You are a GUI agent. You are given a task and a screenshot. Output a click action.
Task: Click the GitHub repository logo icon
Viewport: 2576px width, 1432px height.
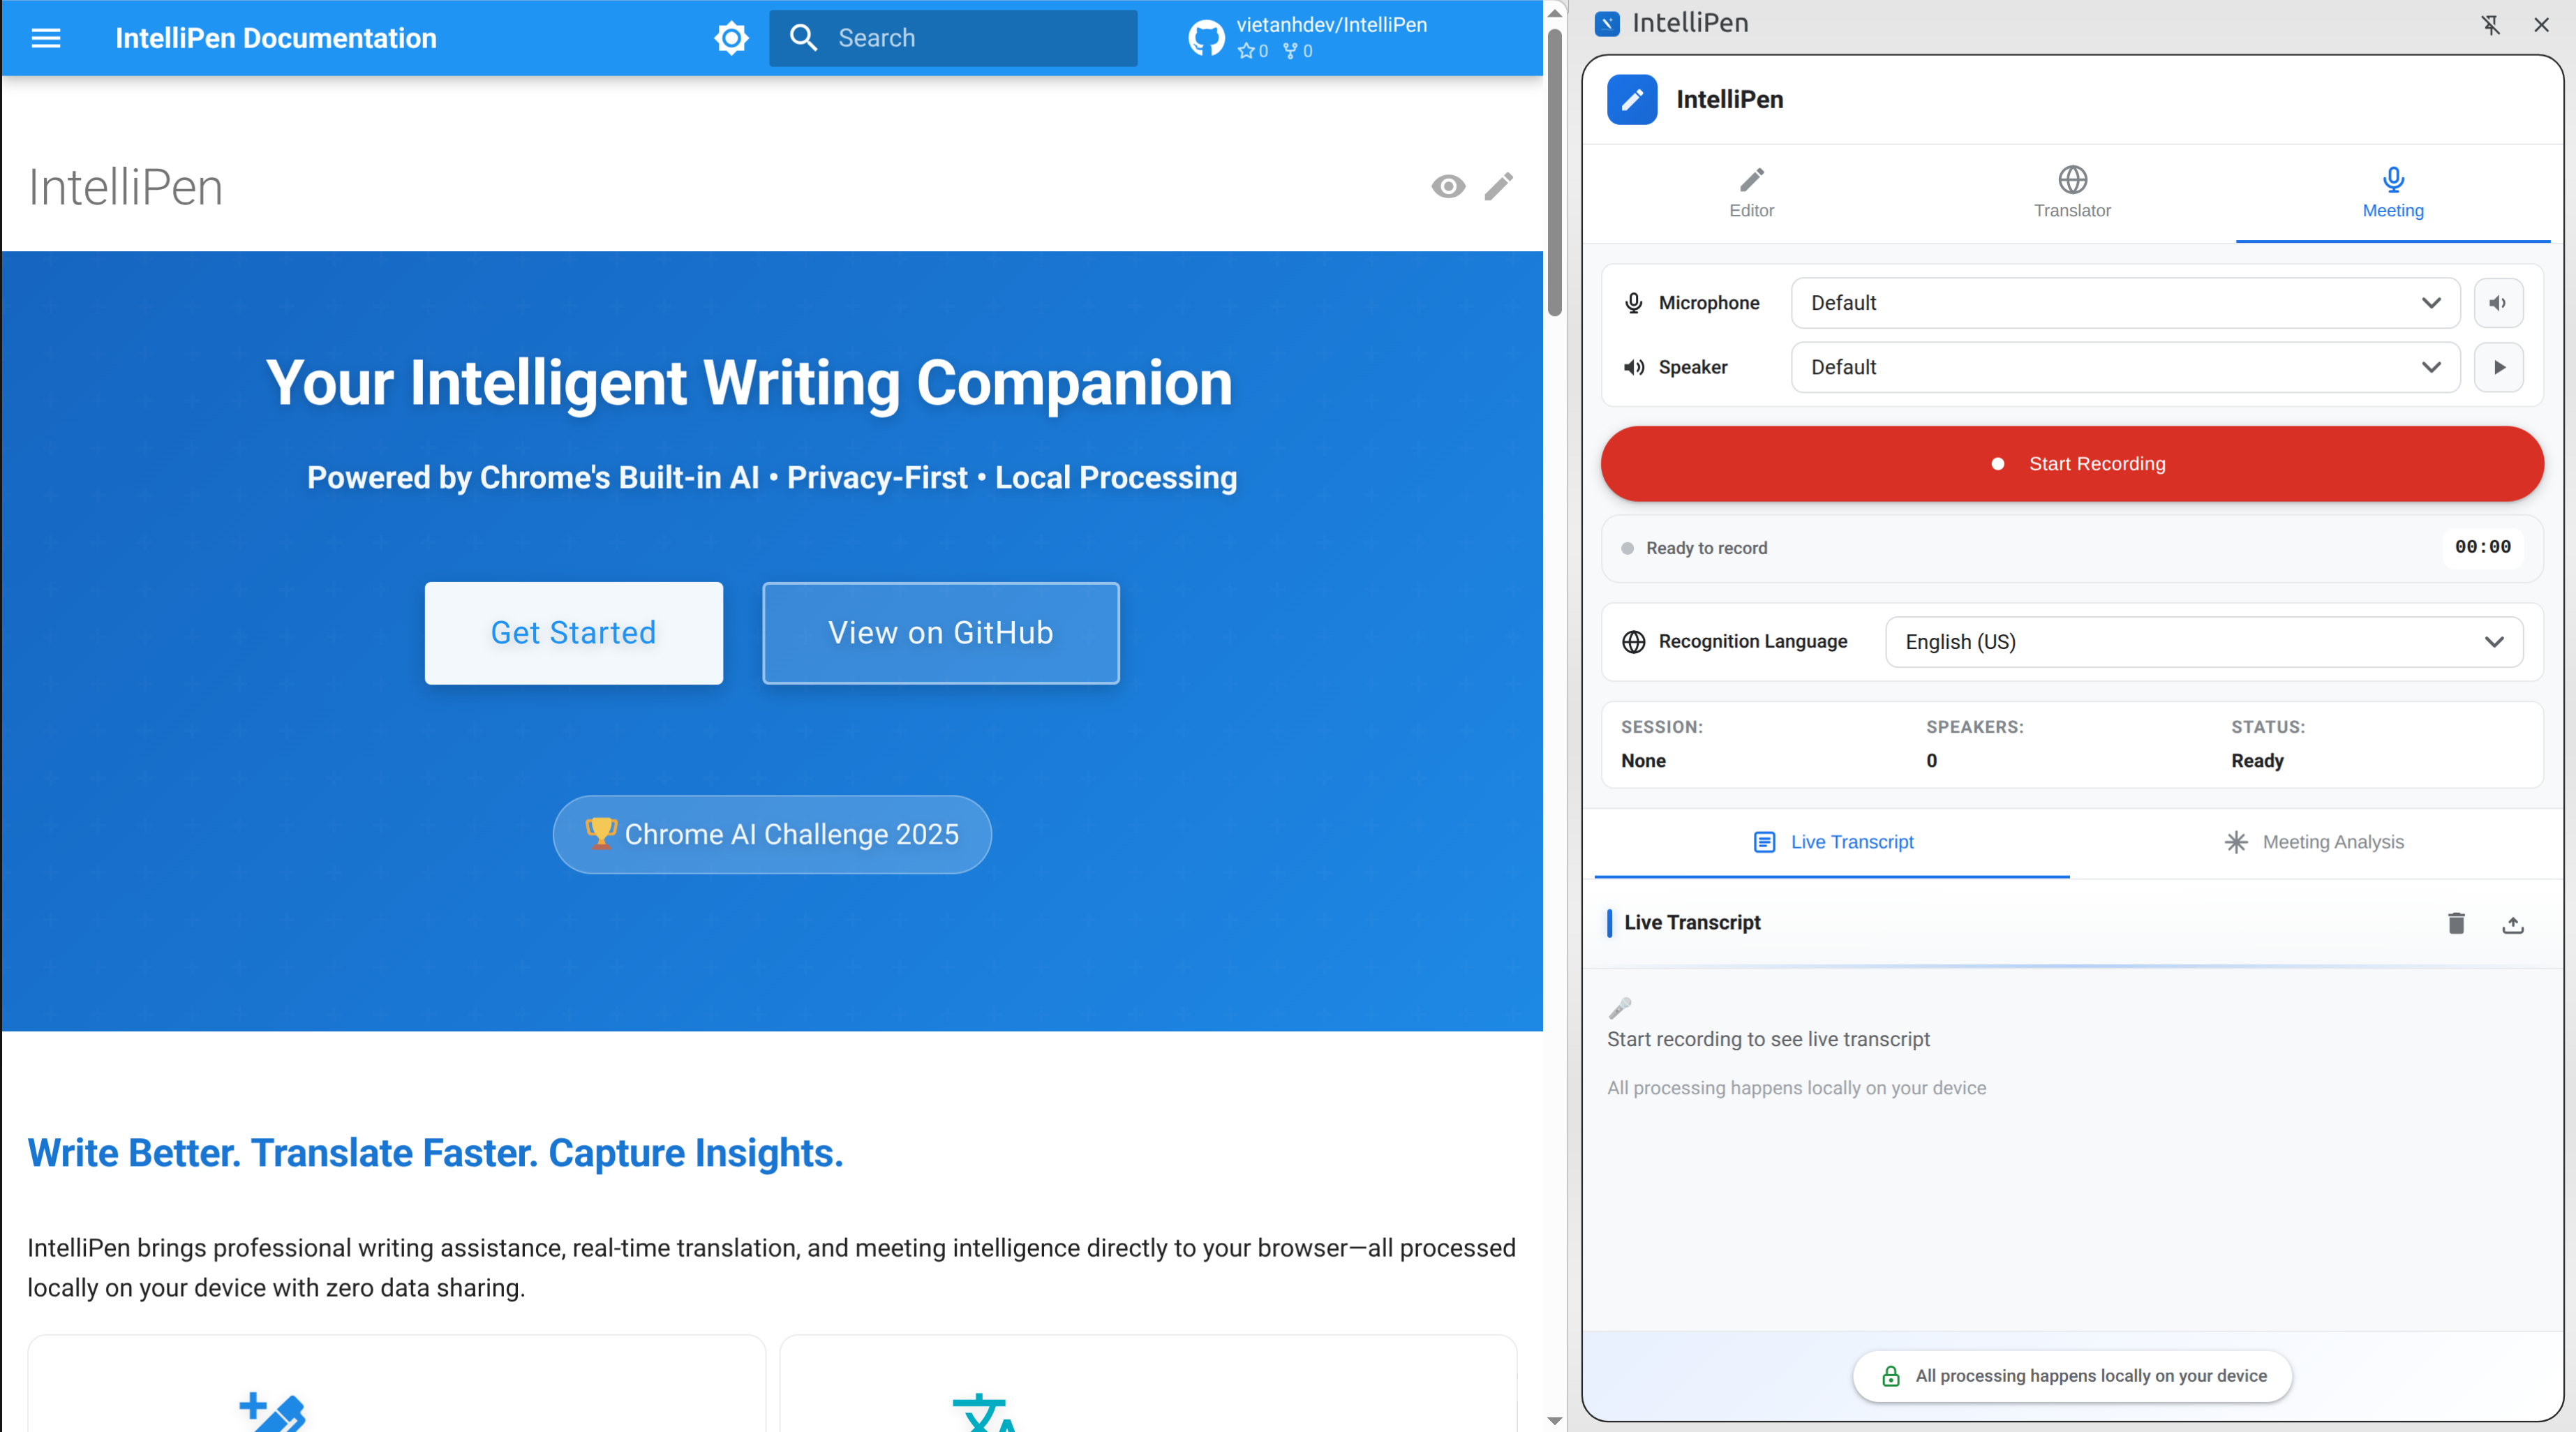1206,38
